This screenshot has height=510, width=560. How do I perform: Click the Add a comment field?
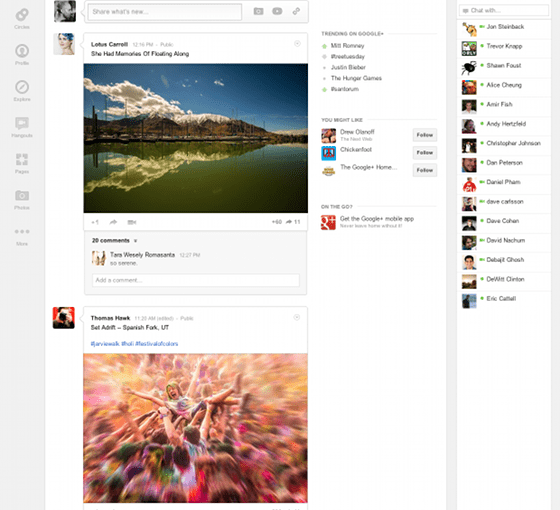point(196,280)
